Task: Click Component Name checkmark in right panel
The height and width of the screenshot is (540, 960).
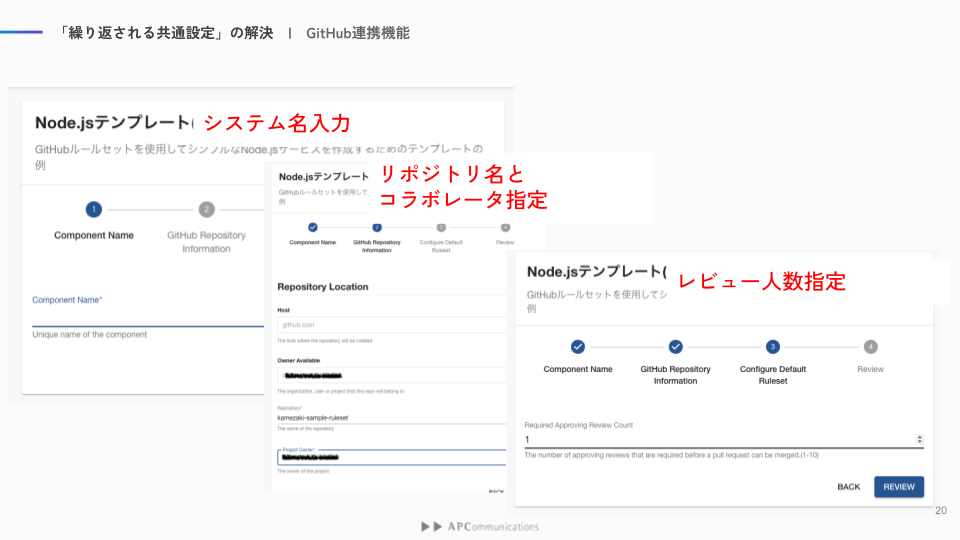Action: click(x=577, y=347)
